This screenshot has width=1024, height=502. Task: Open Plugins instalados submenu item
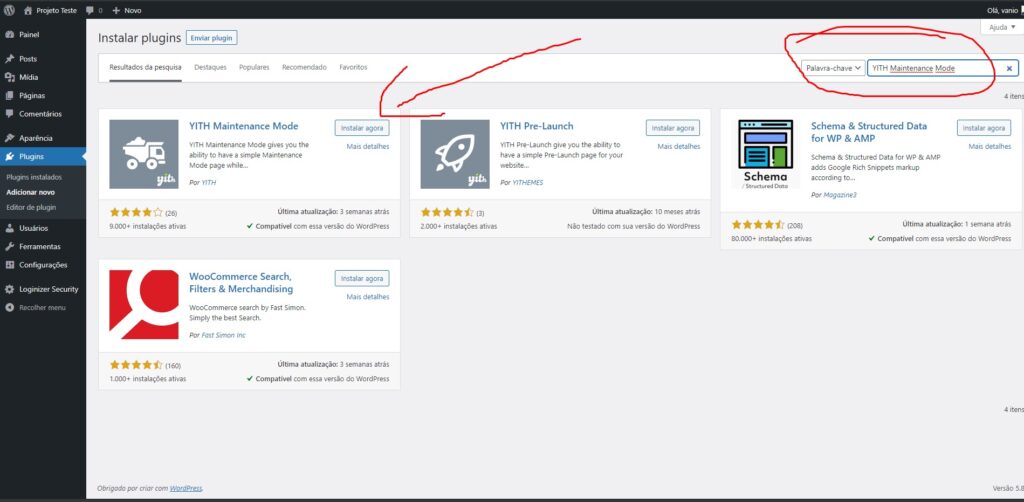(x=34, y=177)
